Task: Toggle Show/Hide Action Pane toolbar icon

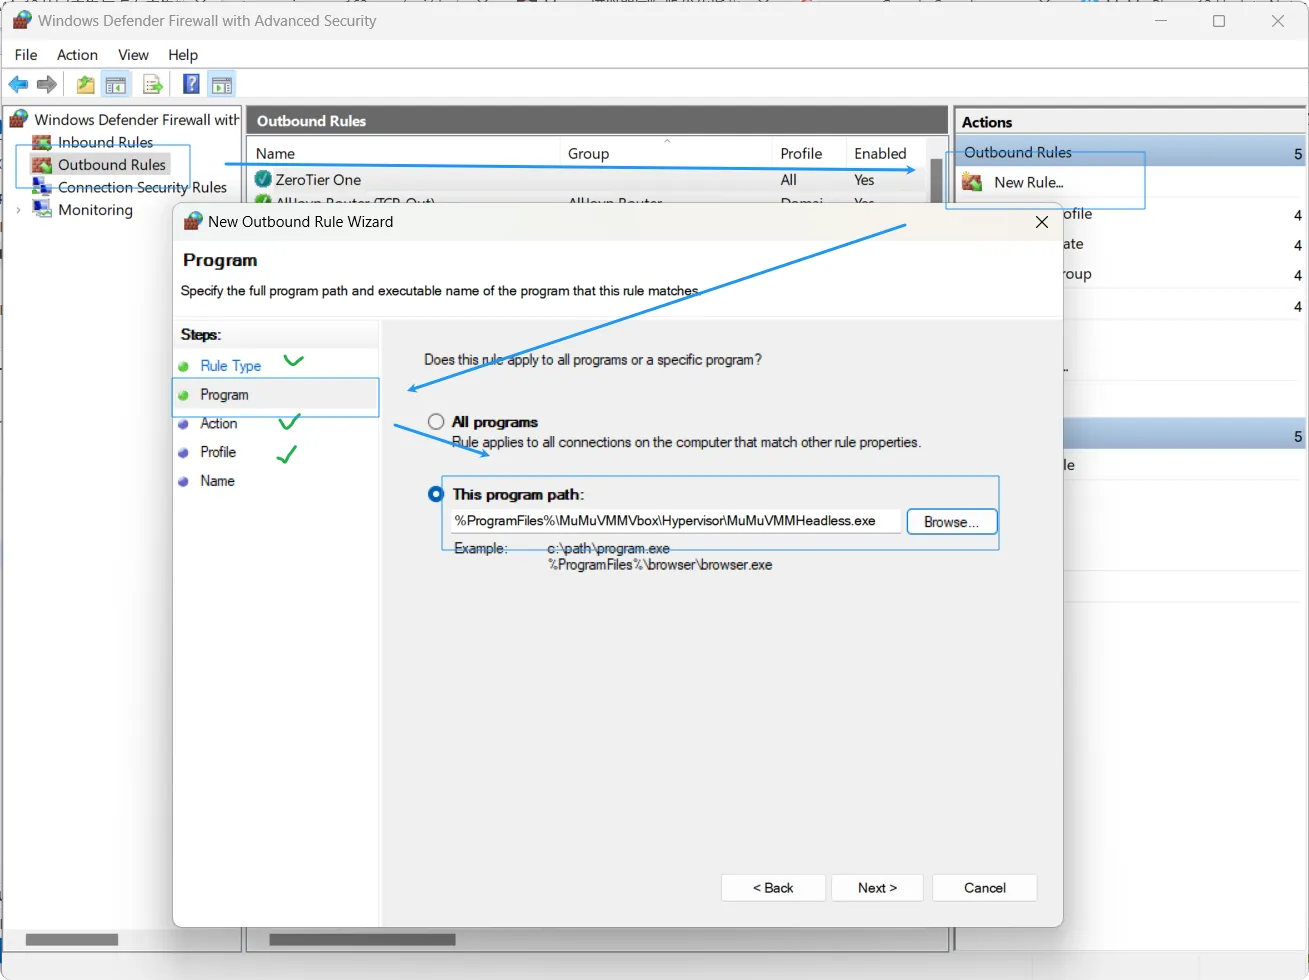Action: [221, 85]
